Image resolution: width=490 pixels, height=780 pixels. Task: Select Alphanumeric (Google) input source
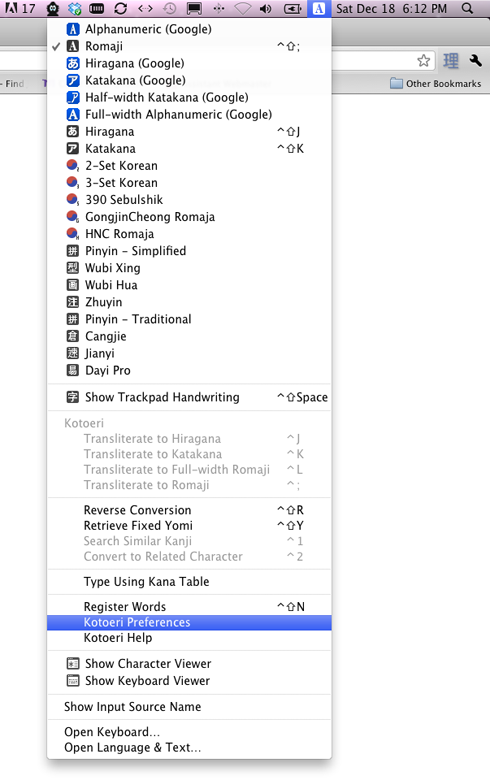(x=189, y=29)
